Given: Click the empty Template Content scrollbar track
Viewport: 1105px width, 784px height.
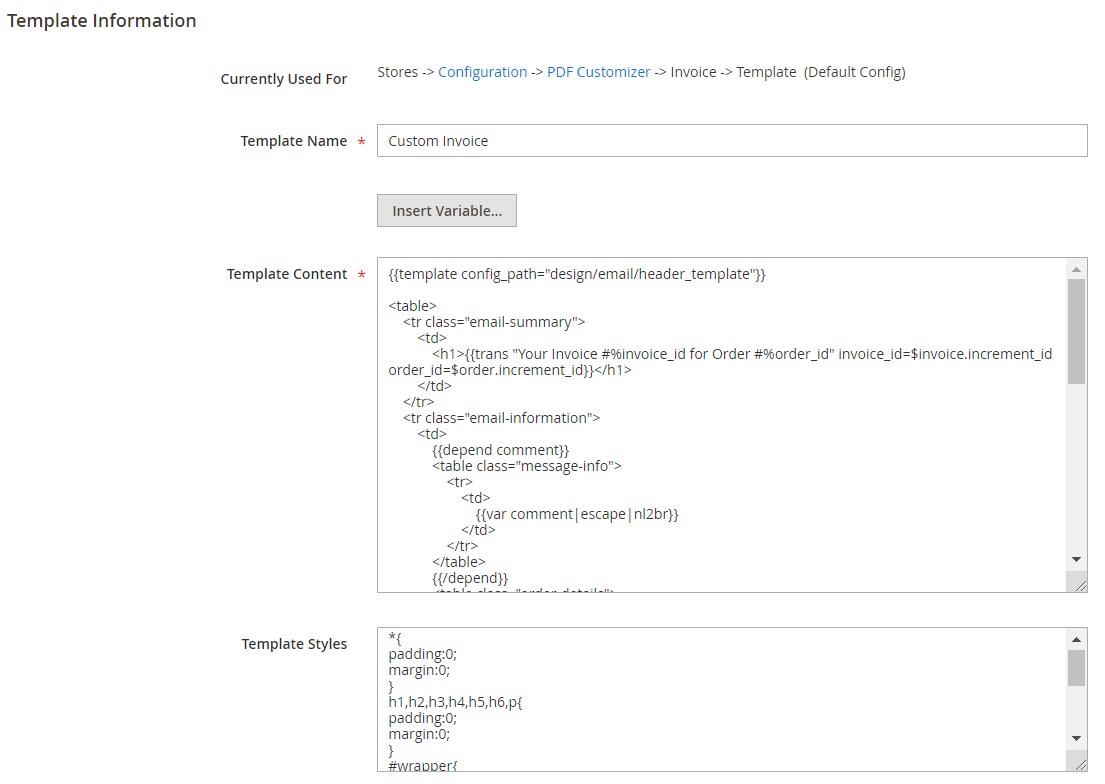Looking at the screenshot, I should (x=1076, y=470).
